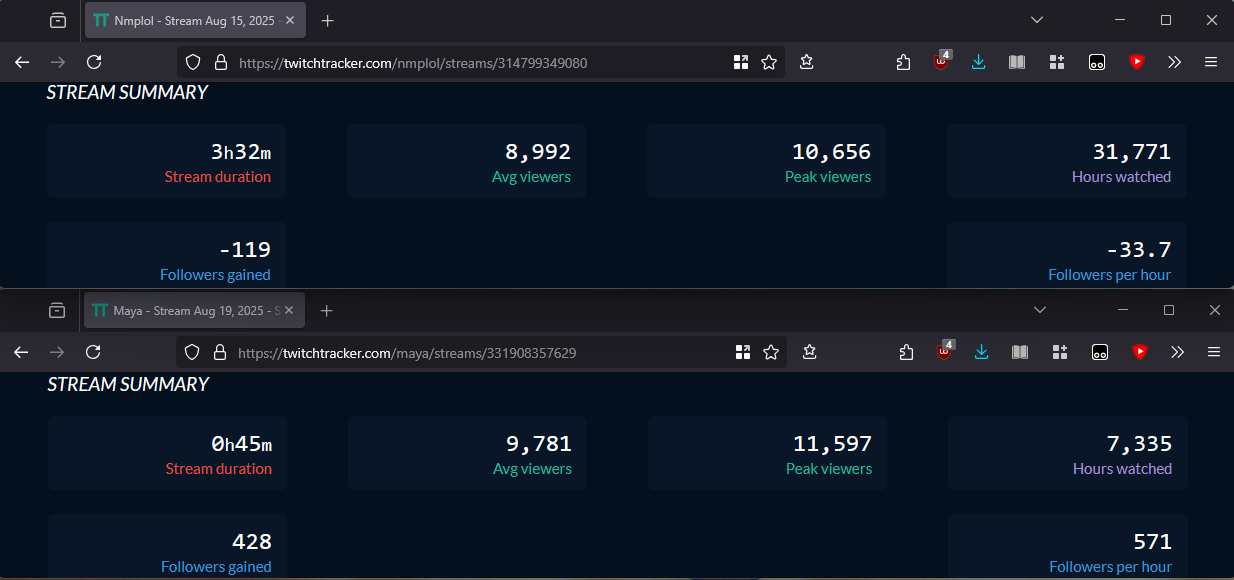Image resolution: width=1234 pixels, height=580 pixels.
Task: Go back in Nmplol window
Action: point(22,62)
